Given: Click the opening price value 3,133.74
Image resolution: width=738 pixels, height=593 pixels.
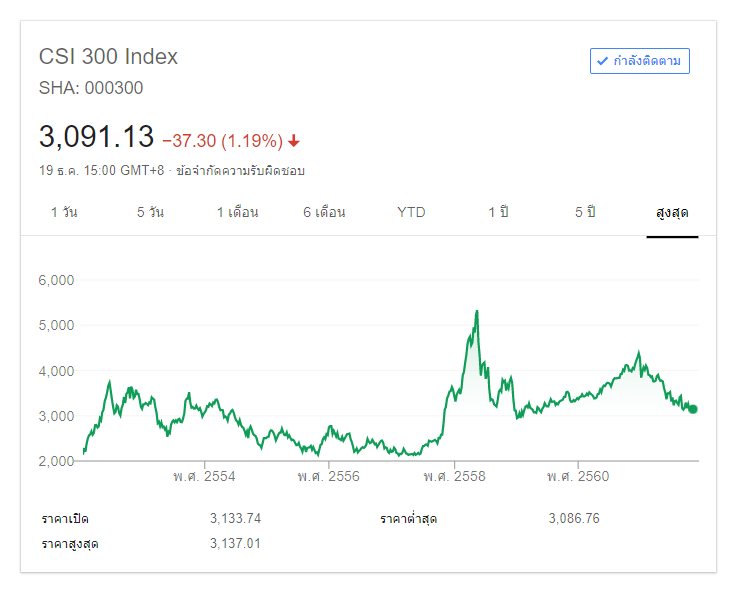Looking at the screenshot, I should point(236,518).
